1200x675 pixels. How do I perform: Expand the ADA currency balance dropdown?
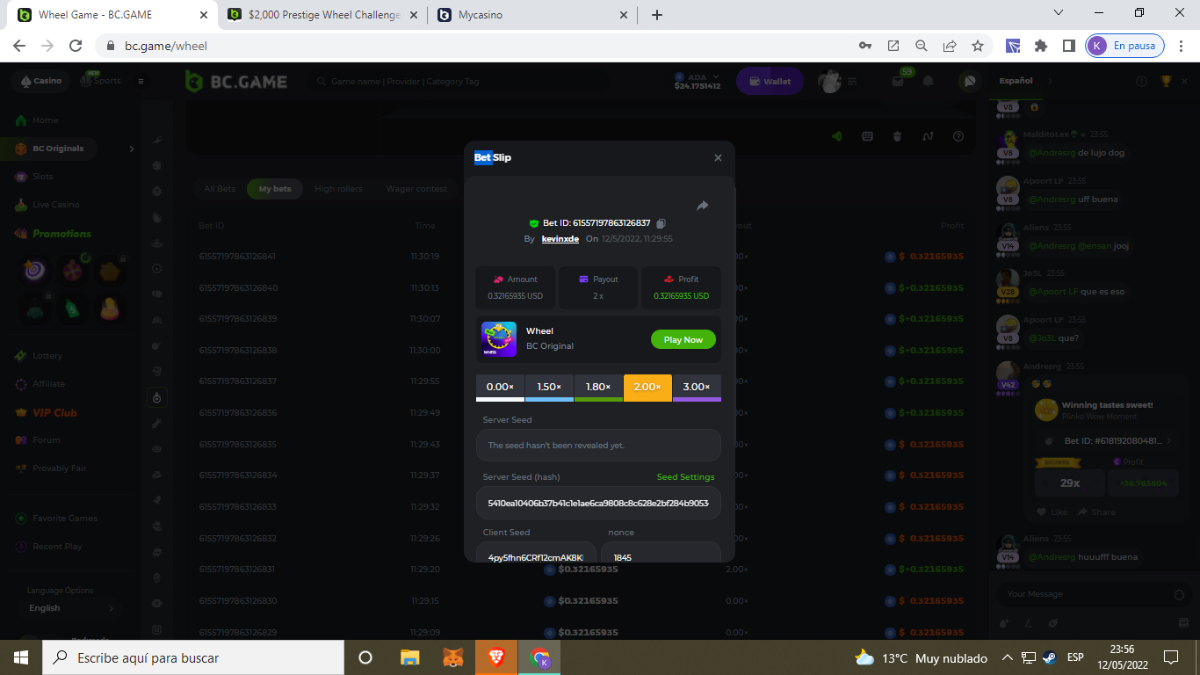point(697,81)
